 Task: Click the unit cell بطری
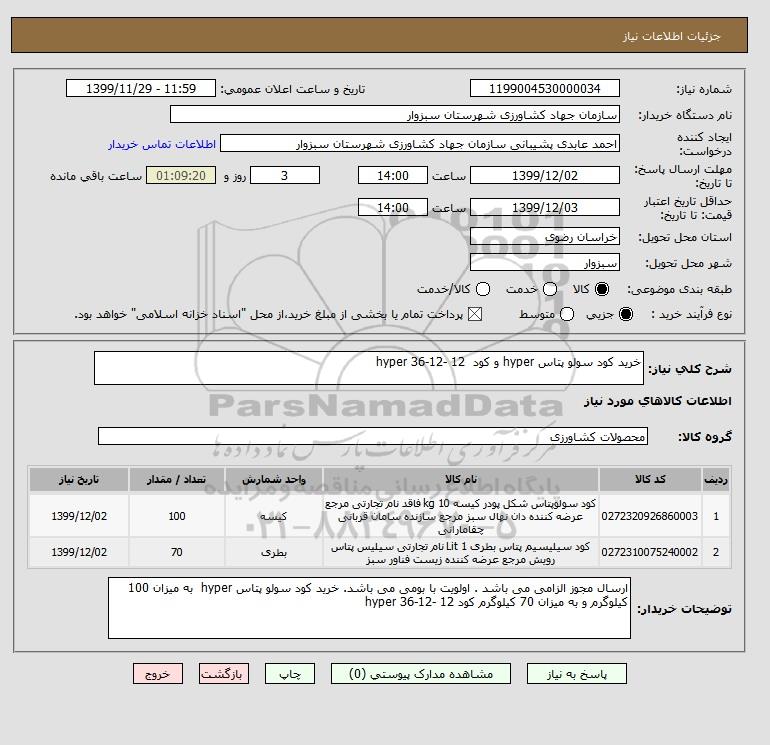(x=274, y=552)
